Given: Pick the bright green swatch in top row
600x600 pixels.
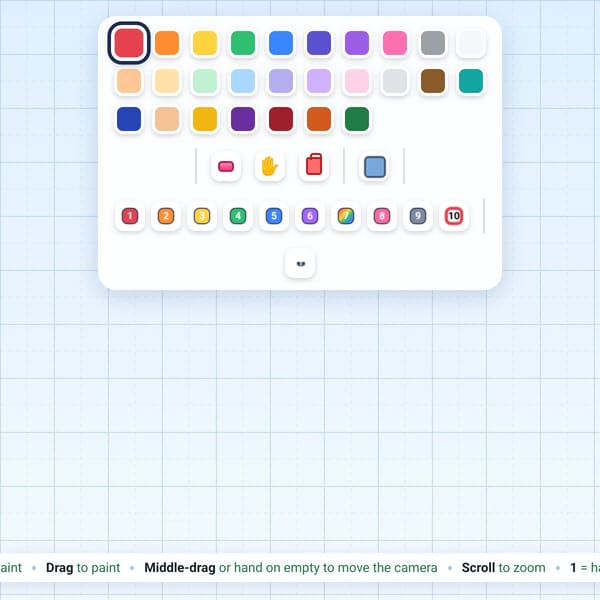Looking at the screenshot, I should click(243, 43).
